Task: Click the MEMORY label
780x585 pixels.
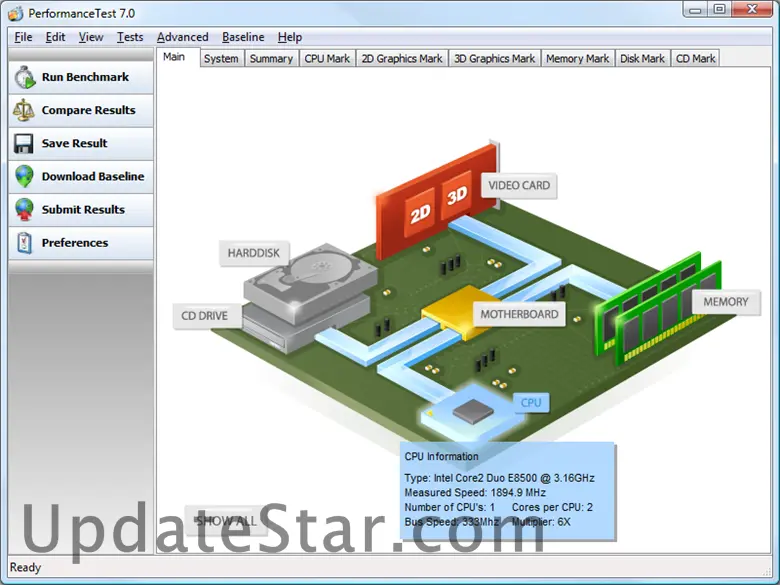Action: (726, 302)
